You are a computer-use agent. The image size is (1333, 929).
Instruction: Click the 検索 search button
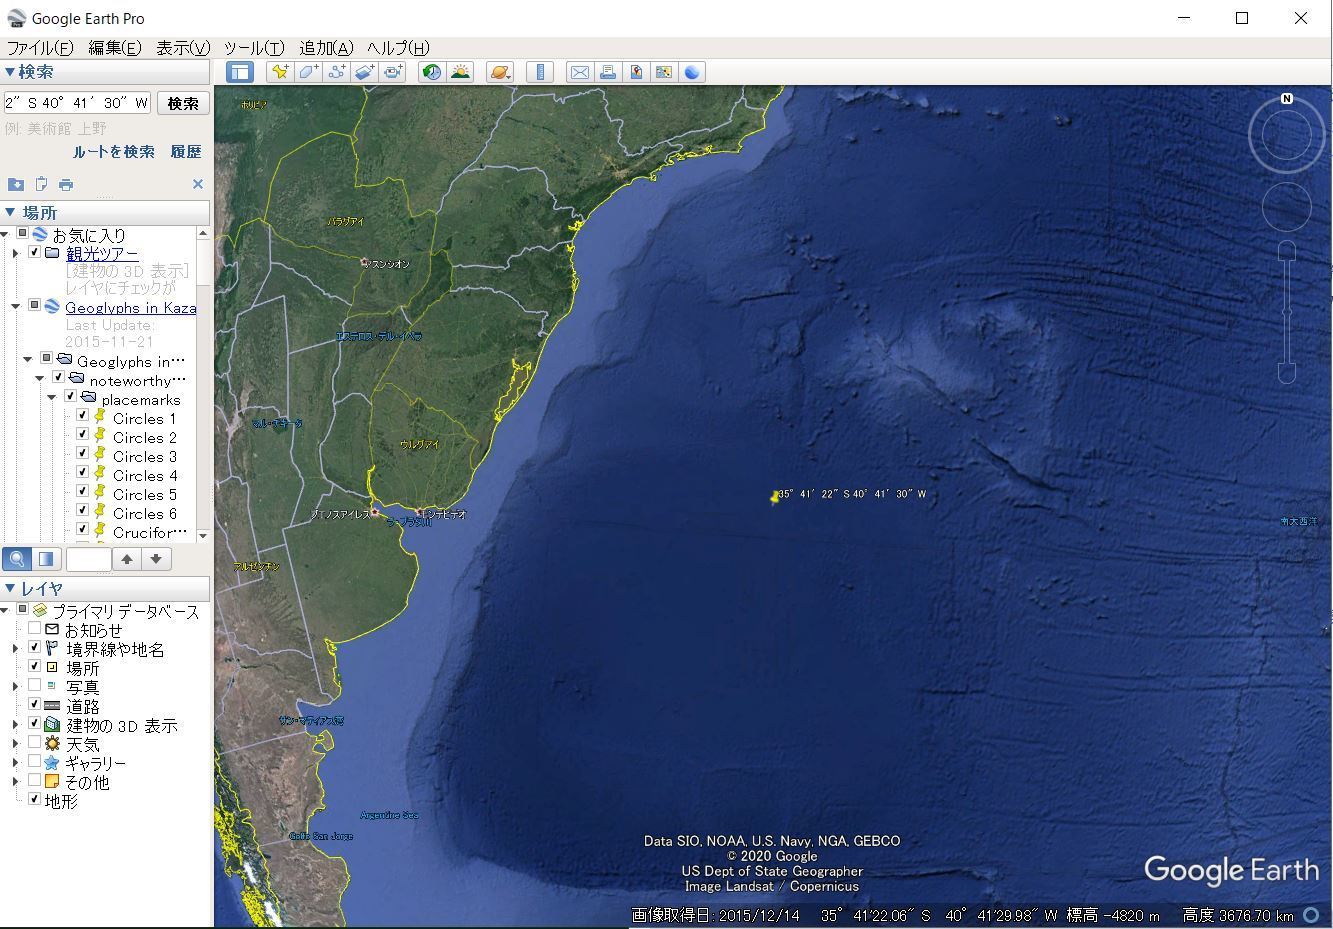(x=183, y=103)
